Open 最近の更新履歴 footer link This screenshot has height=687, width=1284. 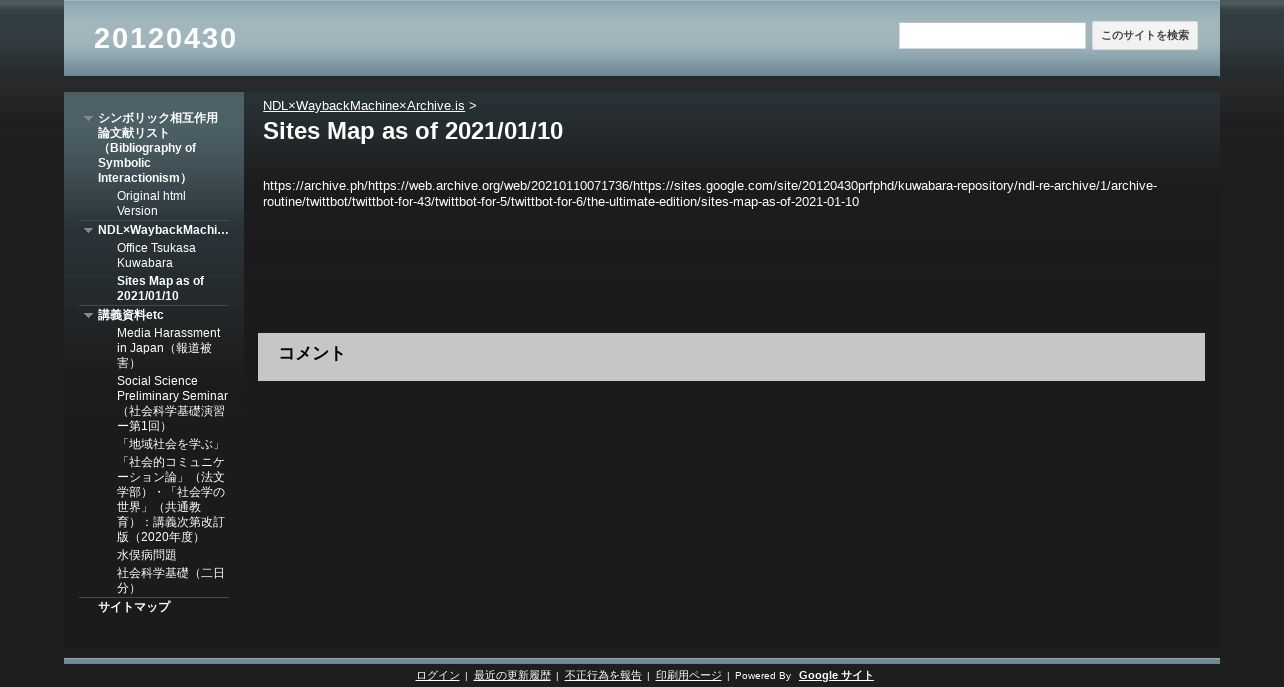click(x=512, y=676)
